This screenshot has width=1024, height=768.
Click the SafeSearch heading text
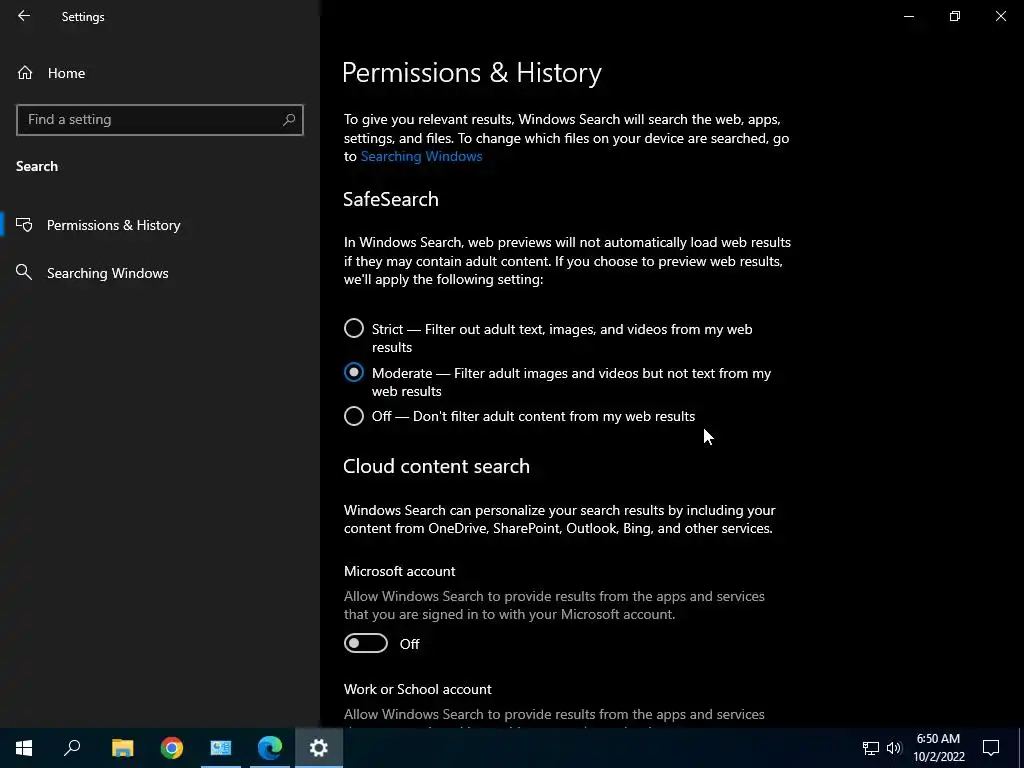pyautogui.click(x=391, y=199)
